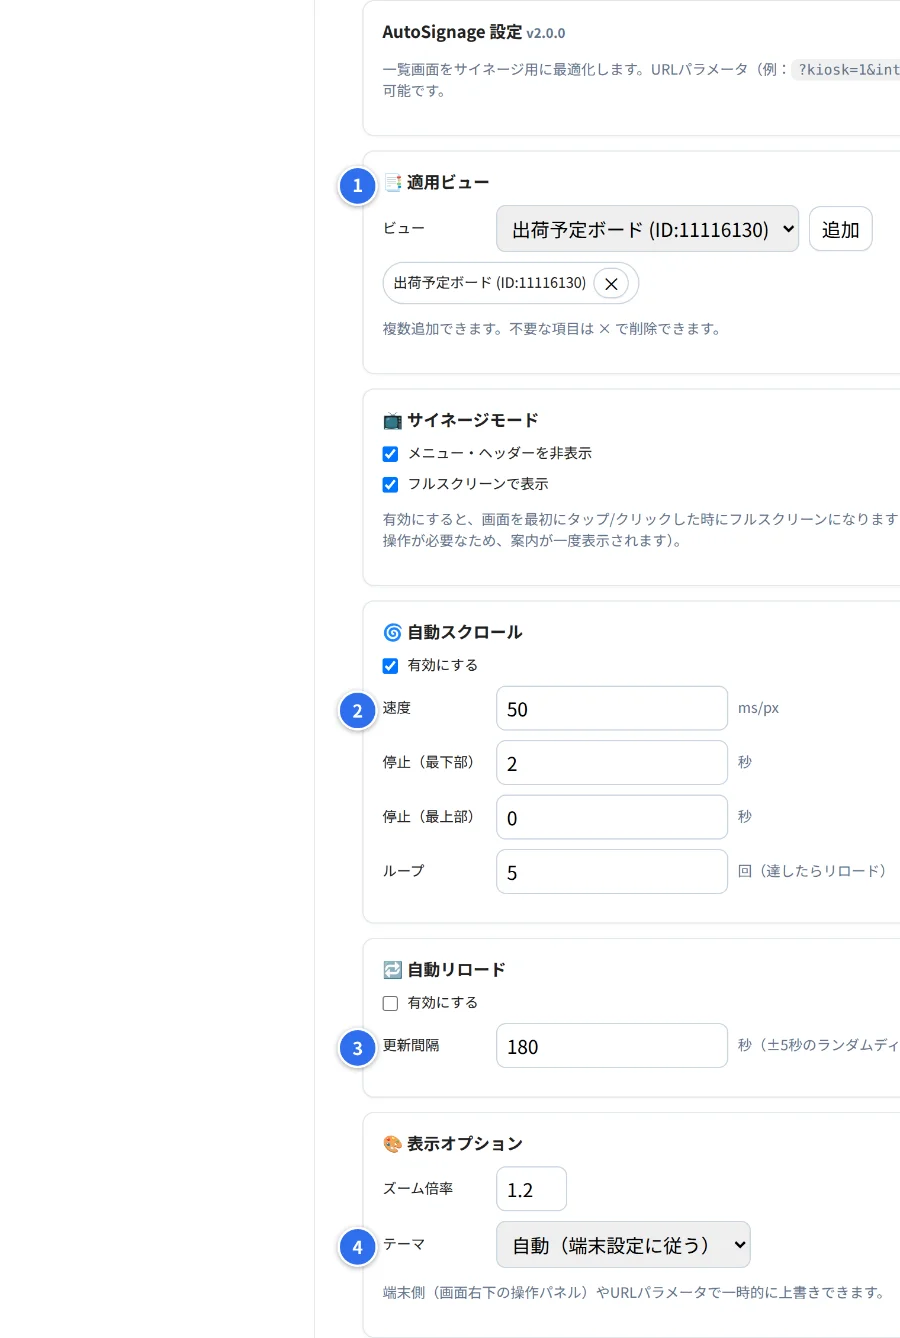900x1338 pixels.
Task: Click the サイネージモード TV icon
Action: (392, 421)
